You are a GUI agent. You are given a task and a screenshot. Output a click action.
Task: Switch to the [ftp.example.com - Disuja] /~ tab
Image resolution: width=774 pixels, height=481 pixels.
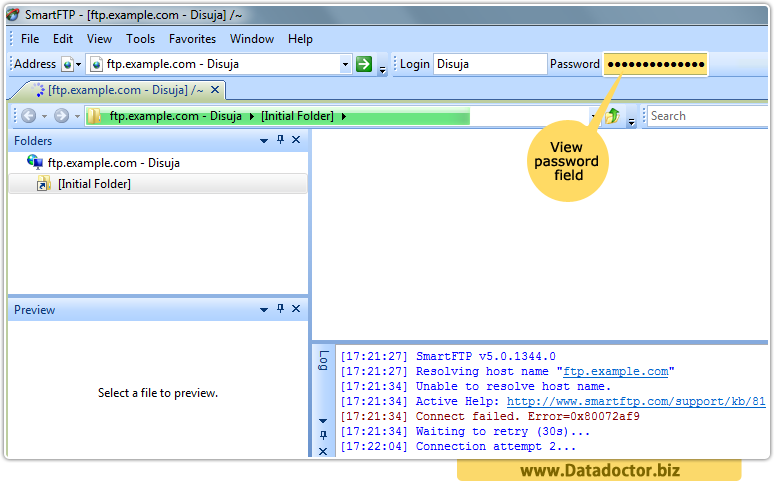coord(125,90)
